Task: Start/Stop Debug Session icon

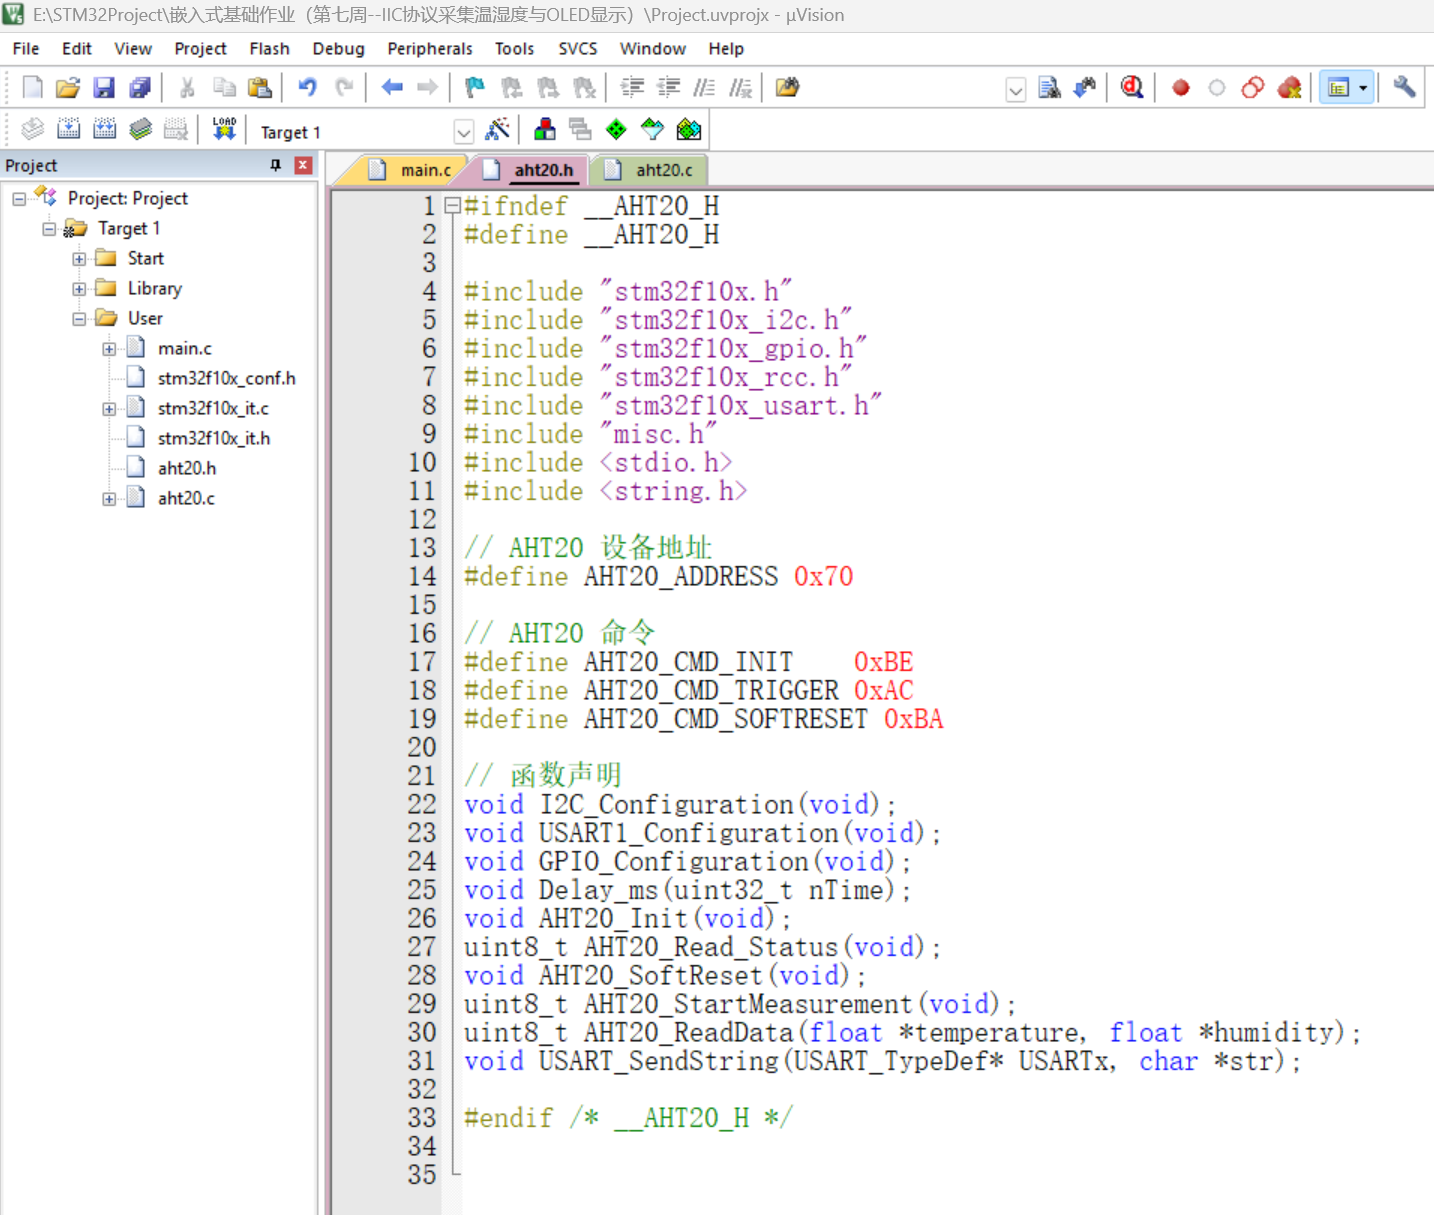Action: pyautogui.click(x=1132, y=88)
